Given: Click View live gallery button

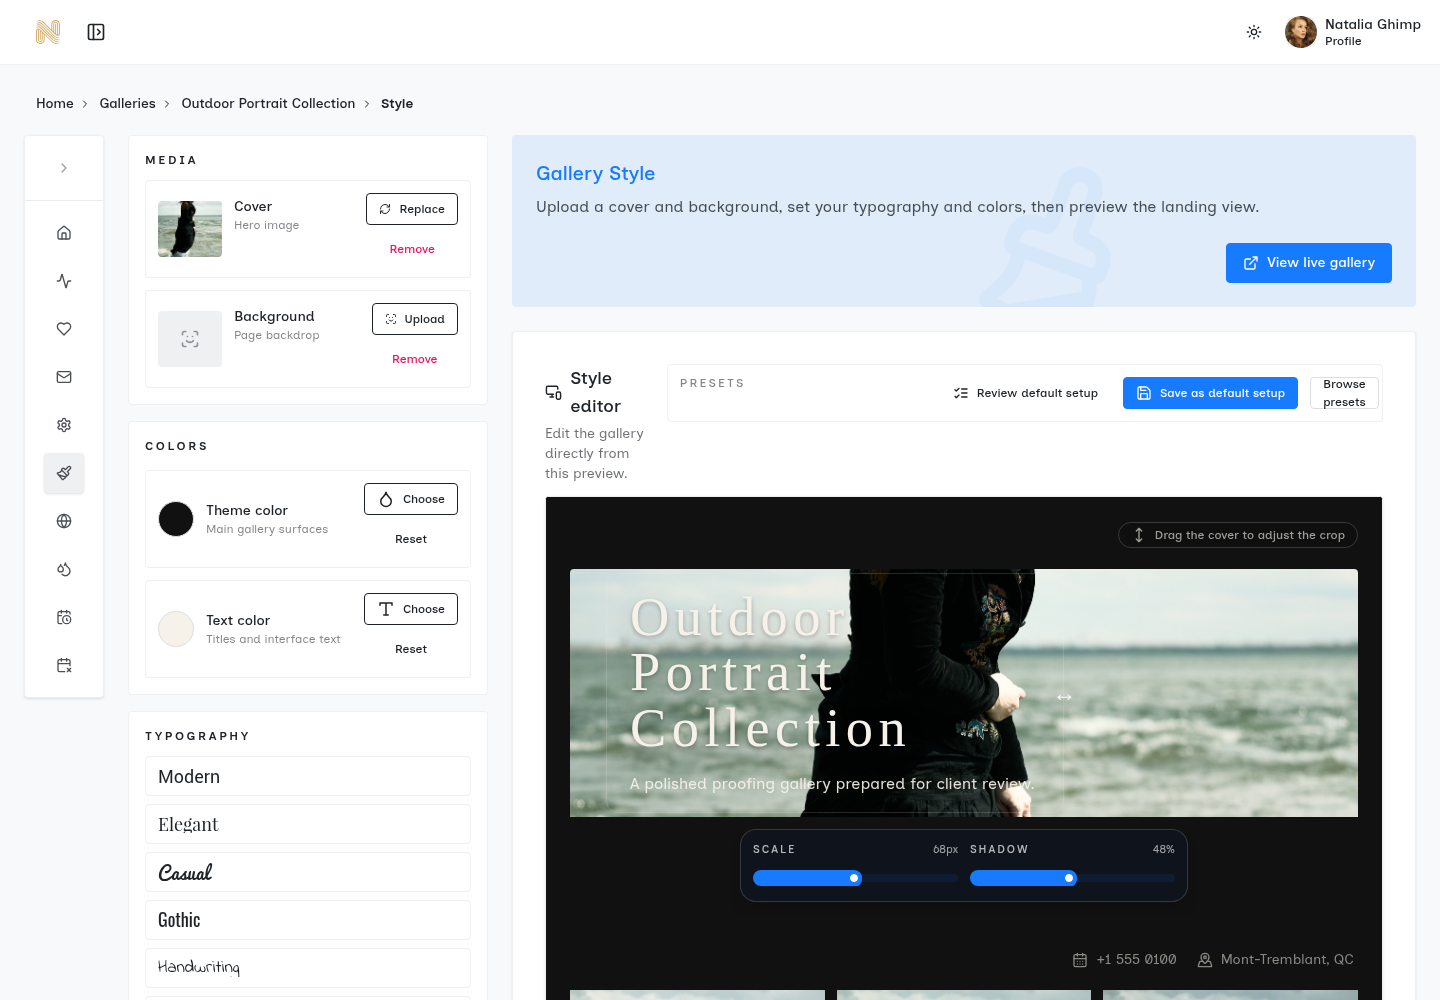Looking at the screenshot, I should coord(1309,263).
